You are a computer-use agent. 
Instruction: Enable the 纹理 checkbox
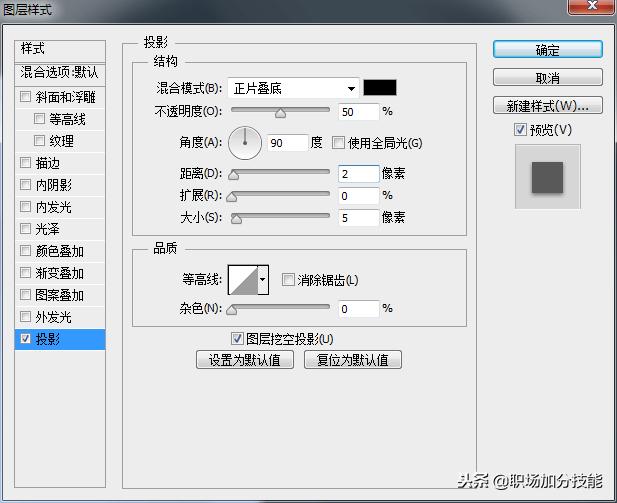(x=39, y=141)
